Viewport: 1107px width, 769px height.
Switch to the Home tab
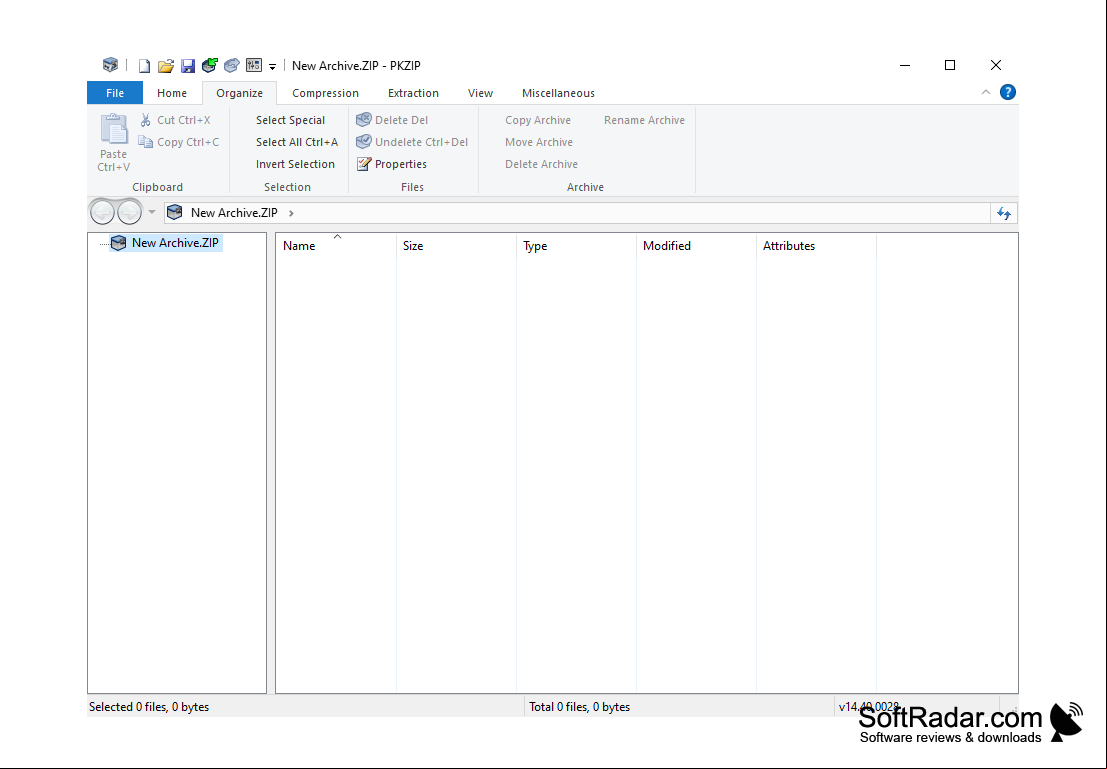[172, 93]
